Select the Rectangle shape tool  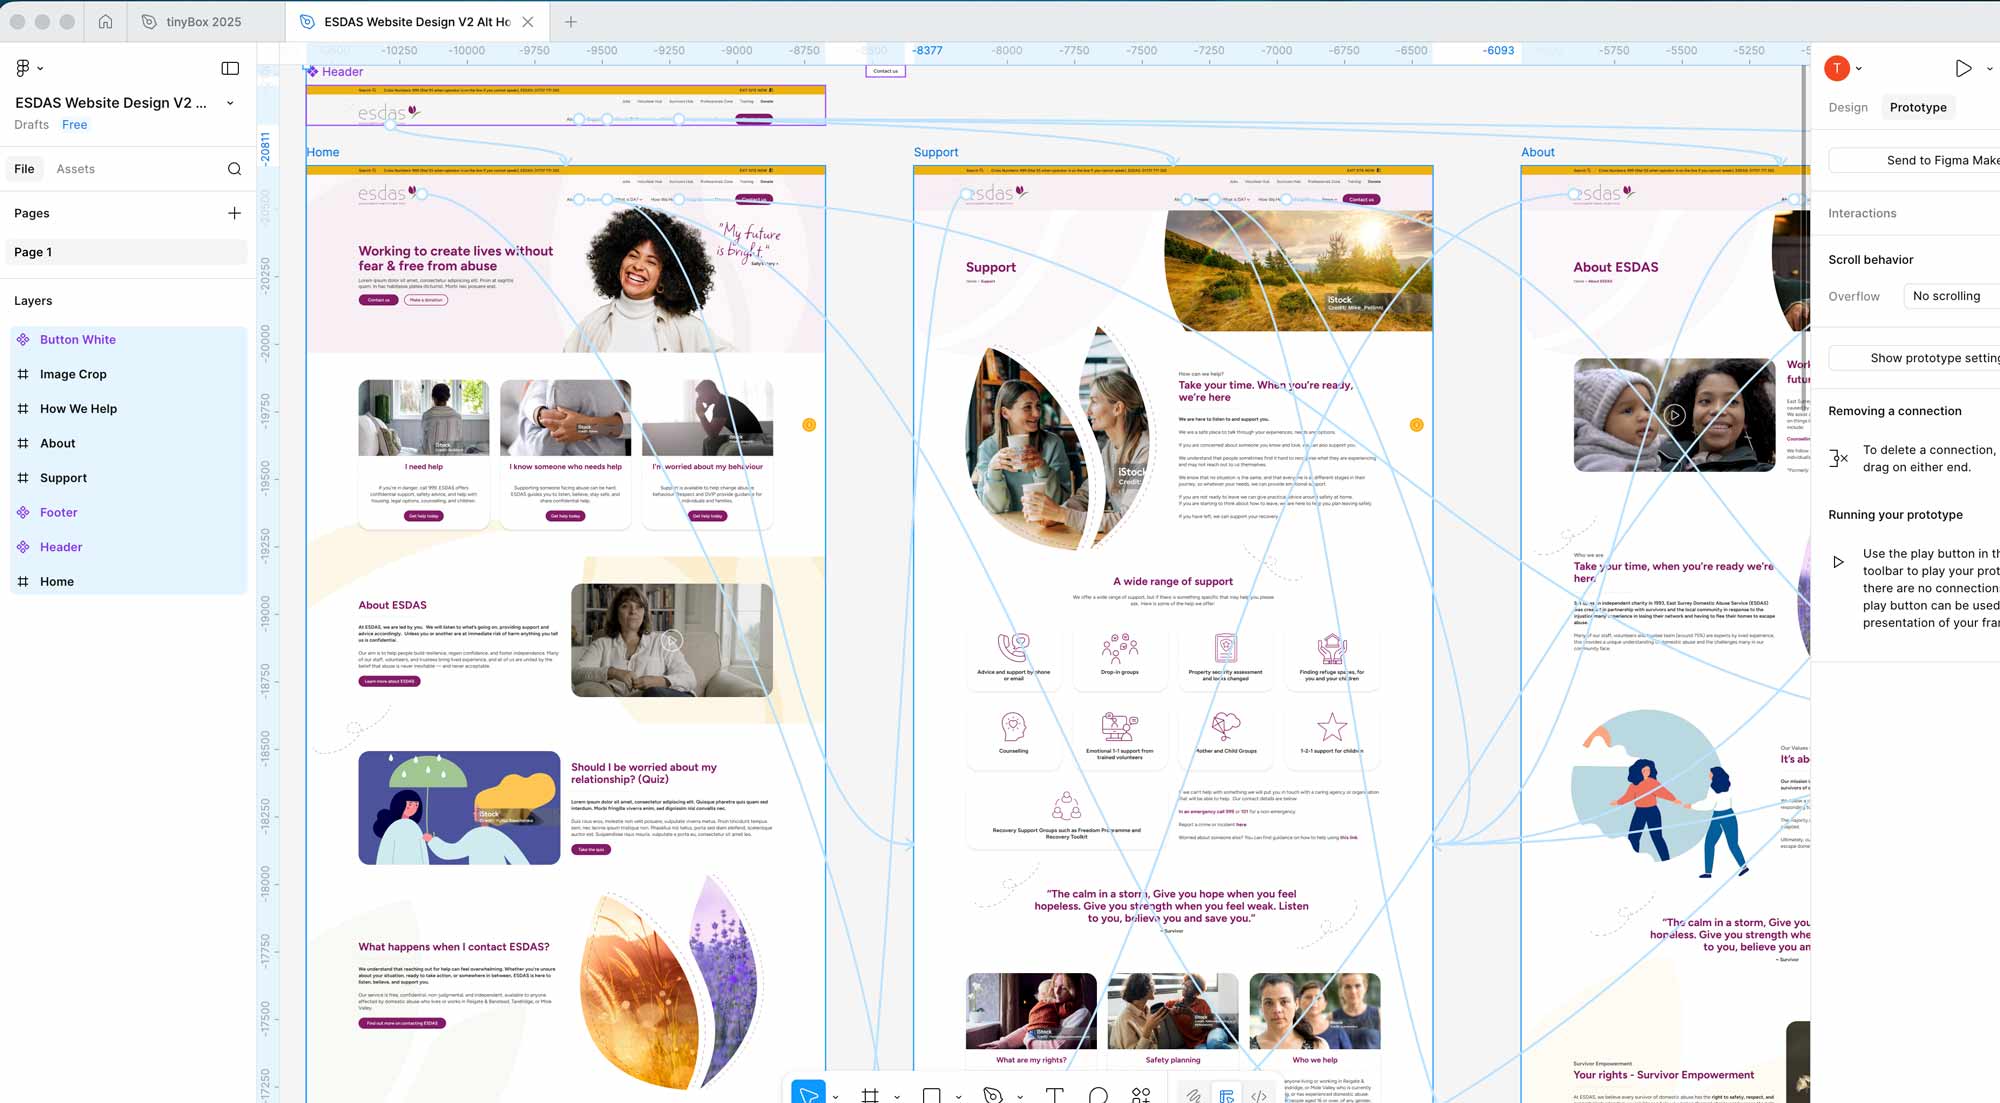coord(931,1095)
